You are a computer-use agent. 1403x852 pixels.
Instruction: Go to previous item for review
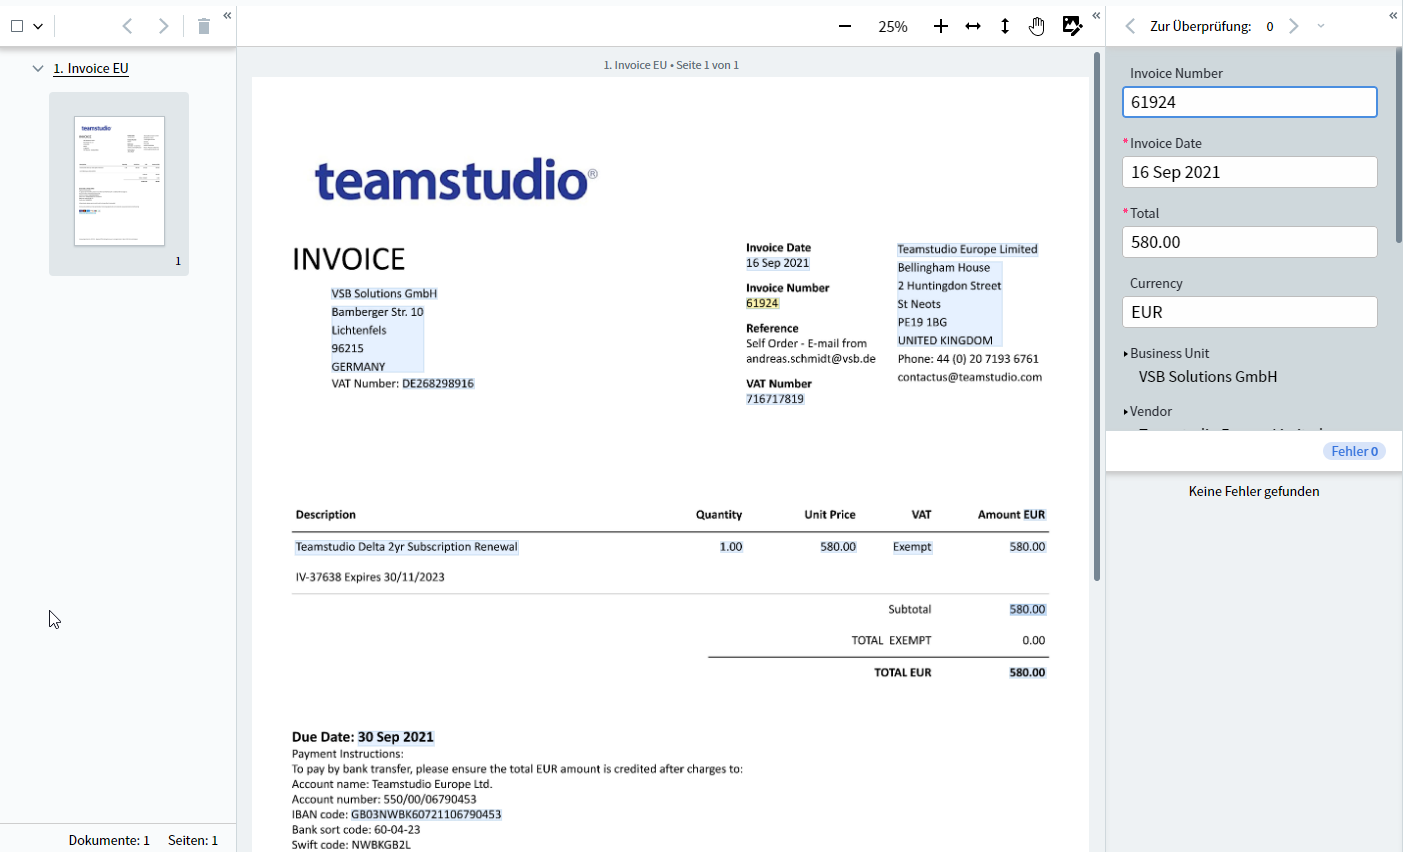coord(1130,26)
